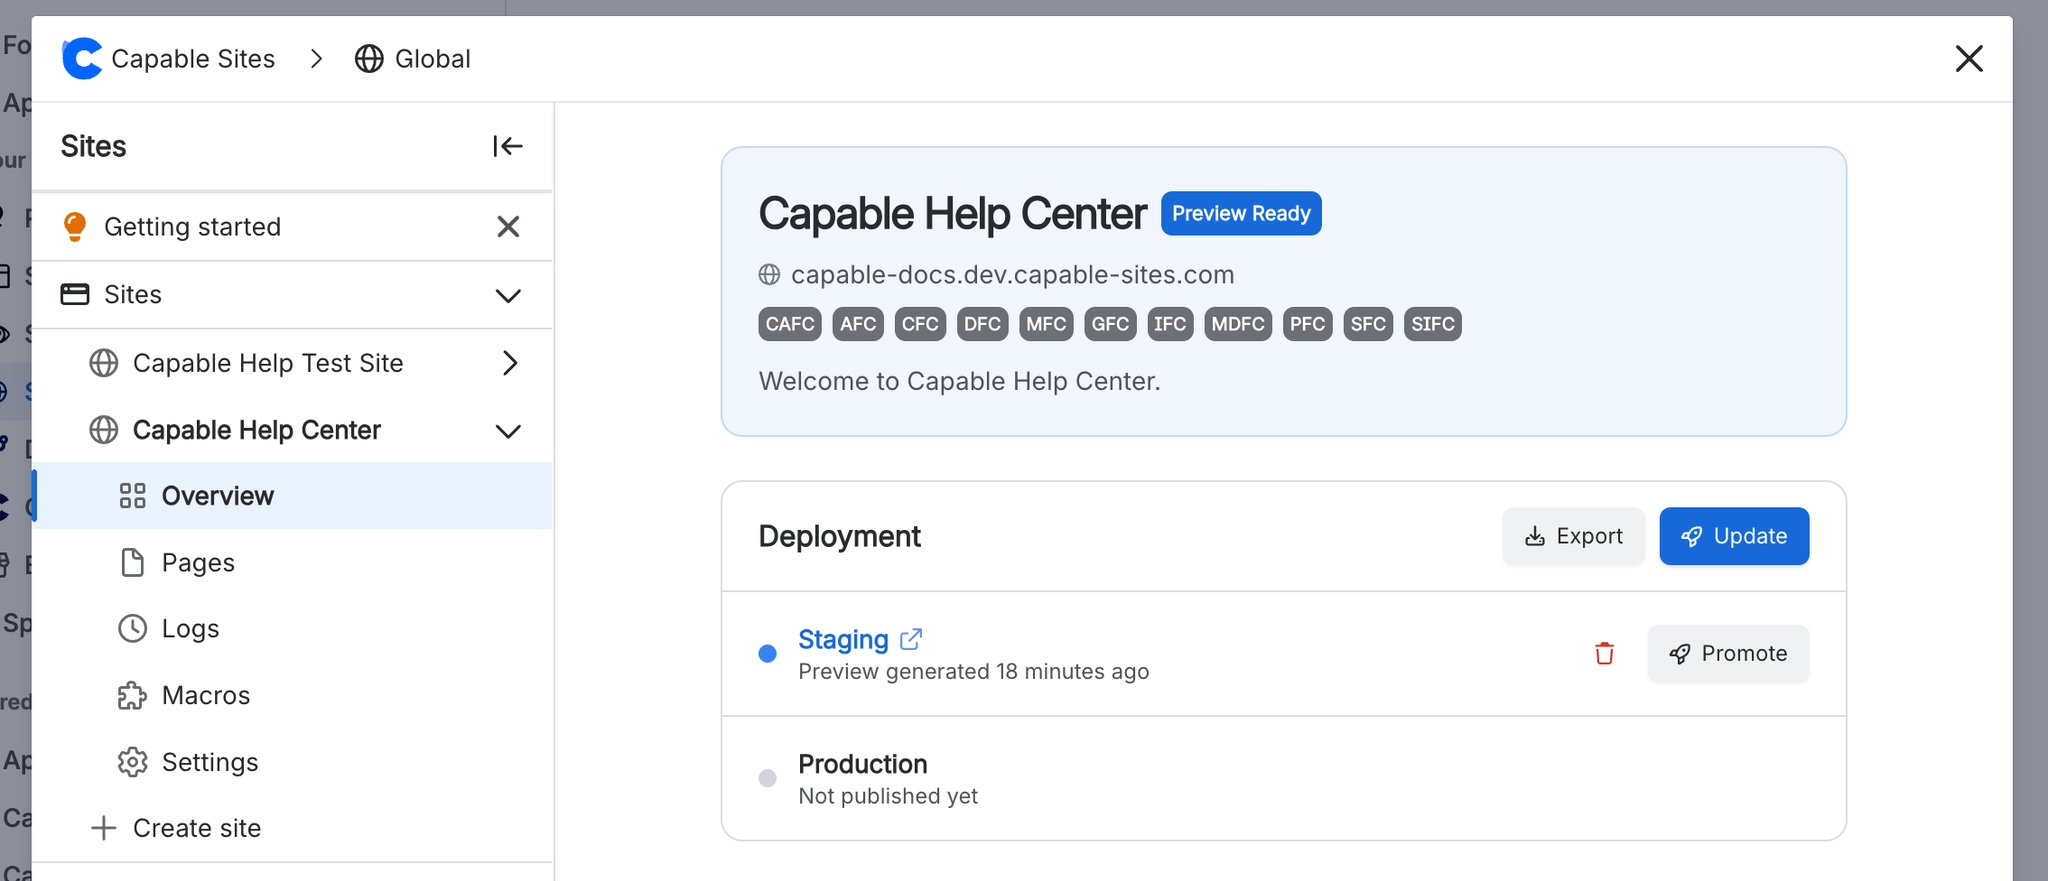Click the DFC tag
Viewport: 2048px width, 881px height.
pyautogui.click(x=982, y=324)
